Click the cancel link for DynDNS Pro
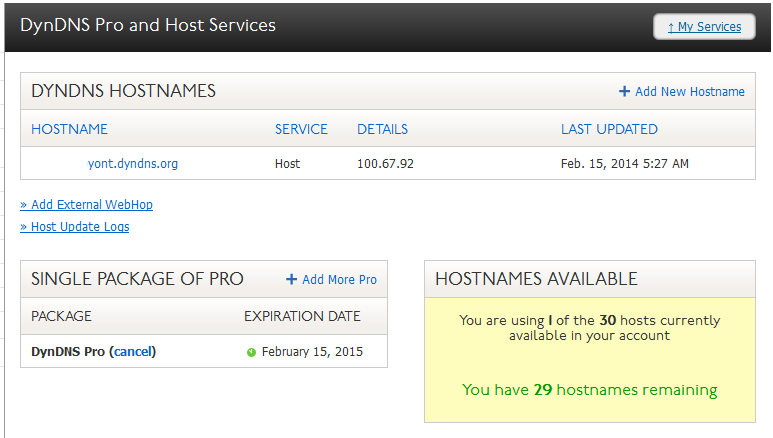This screenshot has height=438, width=773. coord(134,352)
